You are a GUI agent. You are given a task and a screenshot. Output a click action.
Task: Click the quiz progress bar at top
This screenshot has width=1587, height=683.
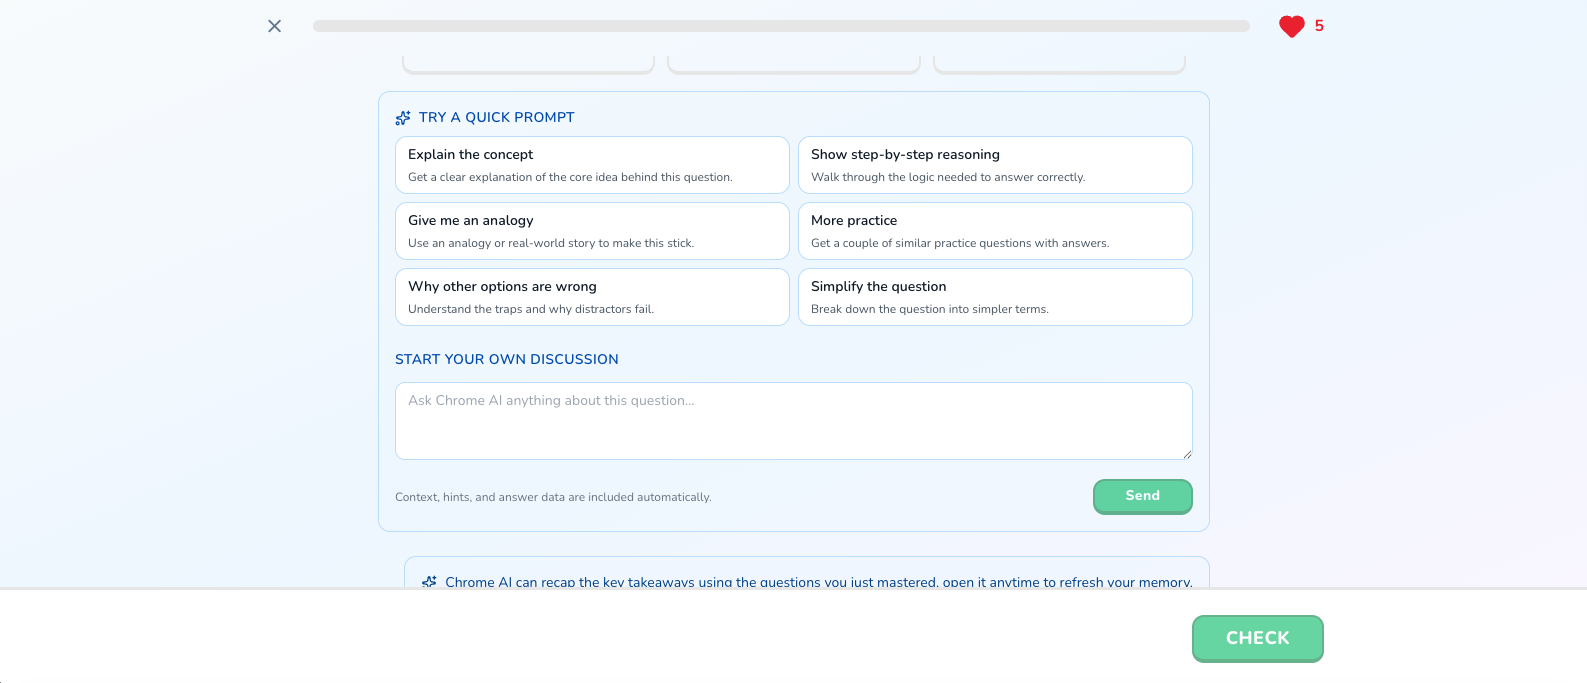pos(781,26)
